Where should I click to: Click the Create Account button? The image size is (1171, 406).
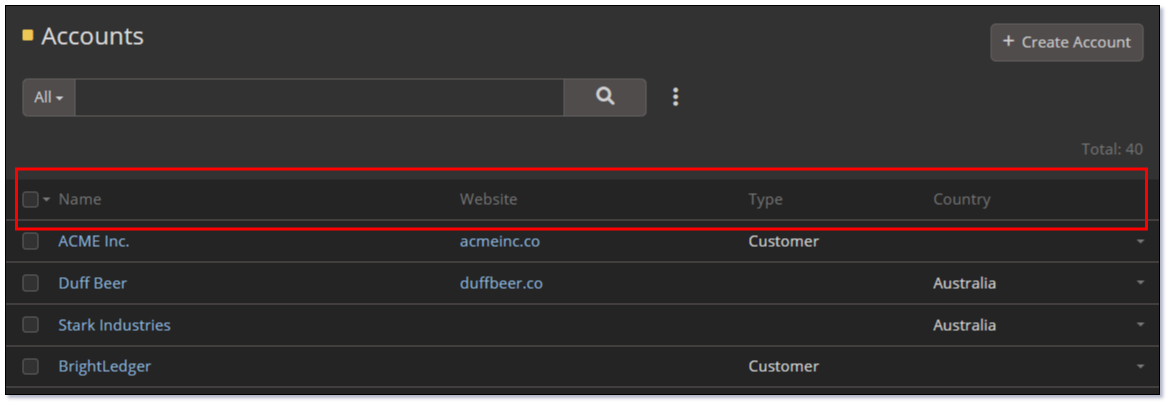pyautogui.click(x=1066, y=43)
